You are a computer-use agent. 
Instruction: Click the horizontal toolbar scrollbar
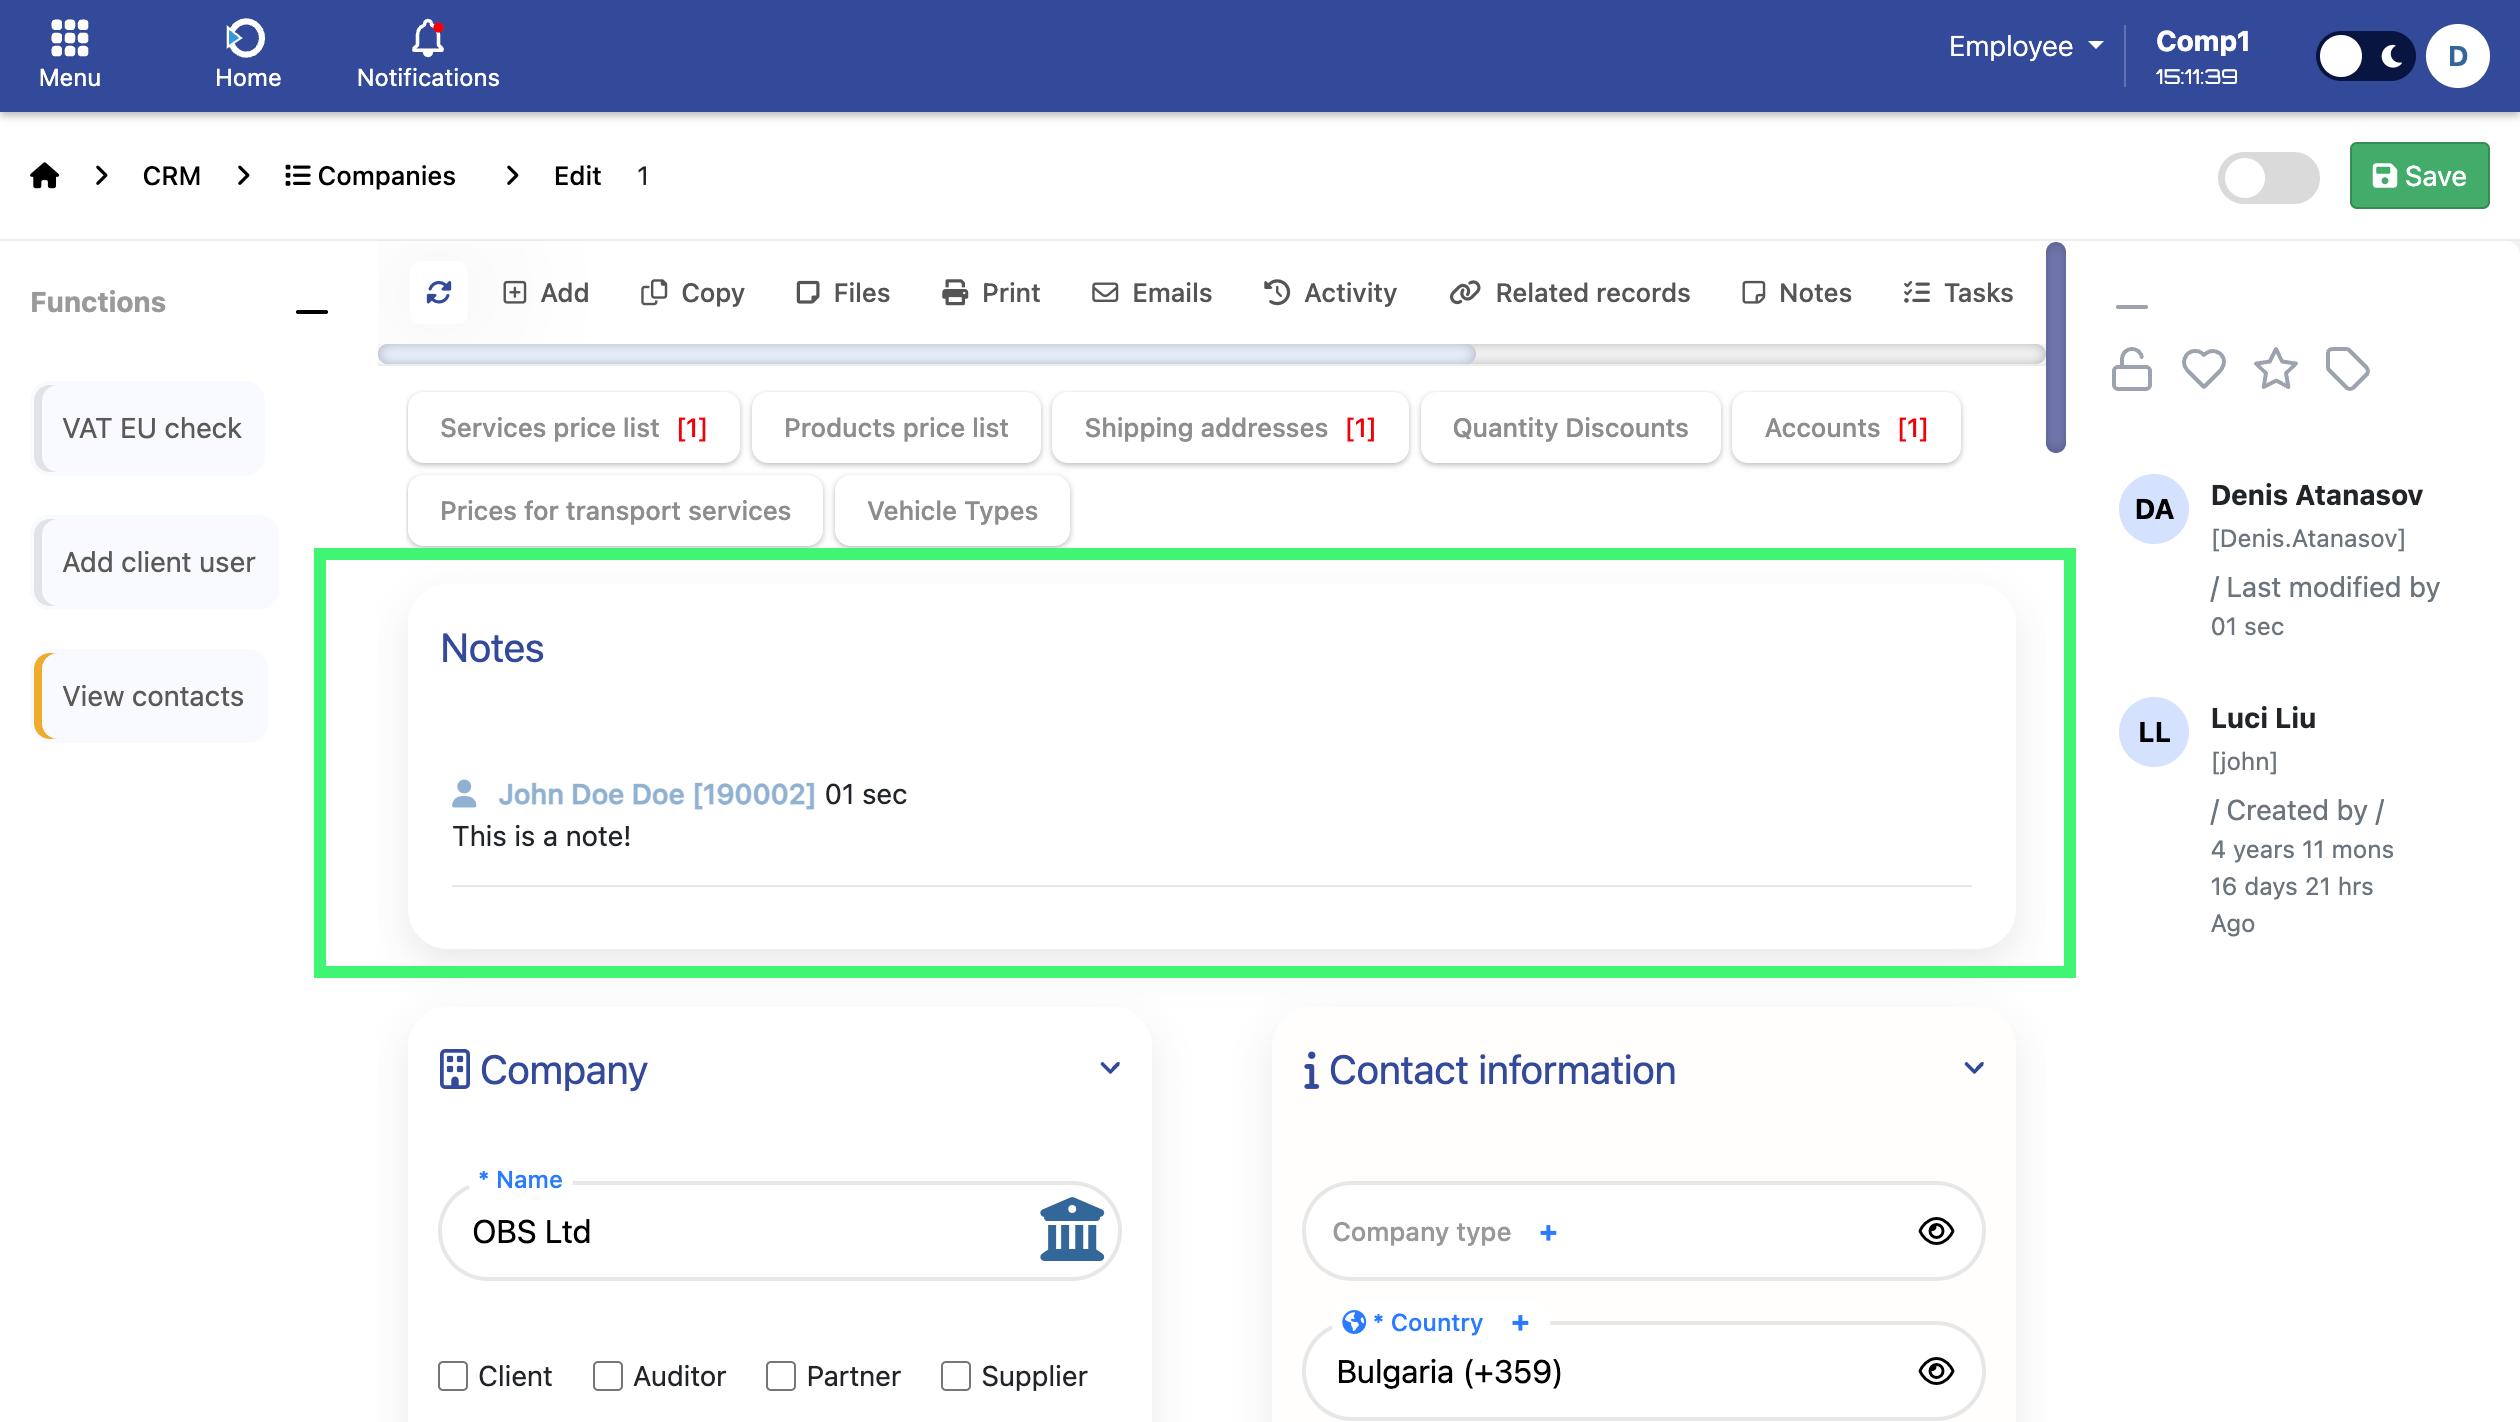[925, 354]
